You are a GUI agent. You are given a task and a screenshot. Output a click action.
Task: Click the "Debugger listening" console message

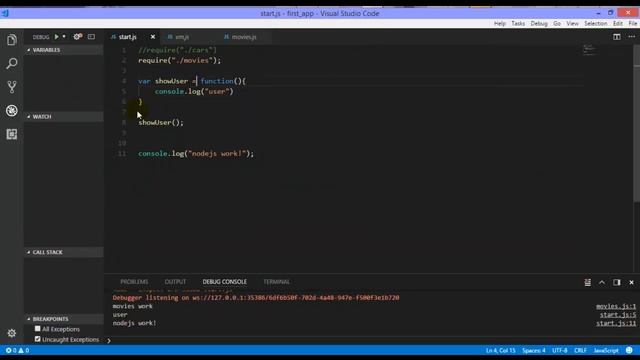(x=256, y=298)
